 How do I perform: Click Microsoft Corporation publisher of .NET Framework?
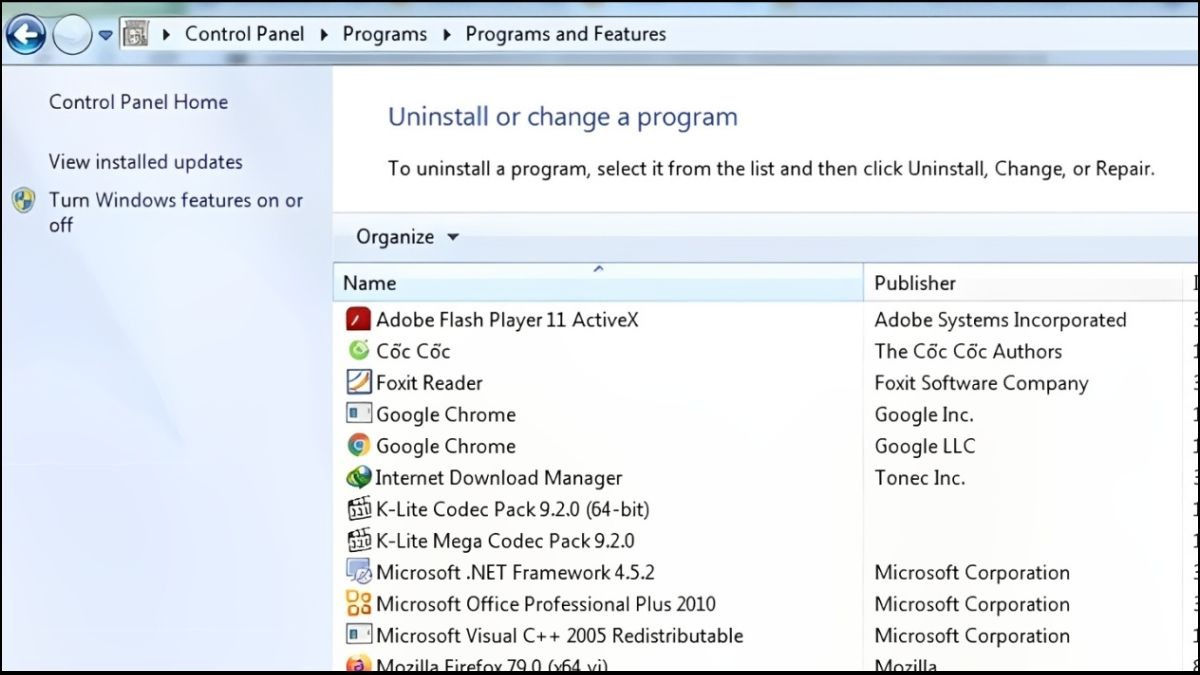[x=972, y=573]
